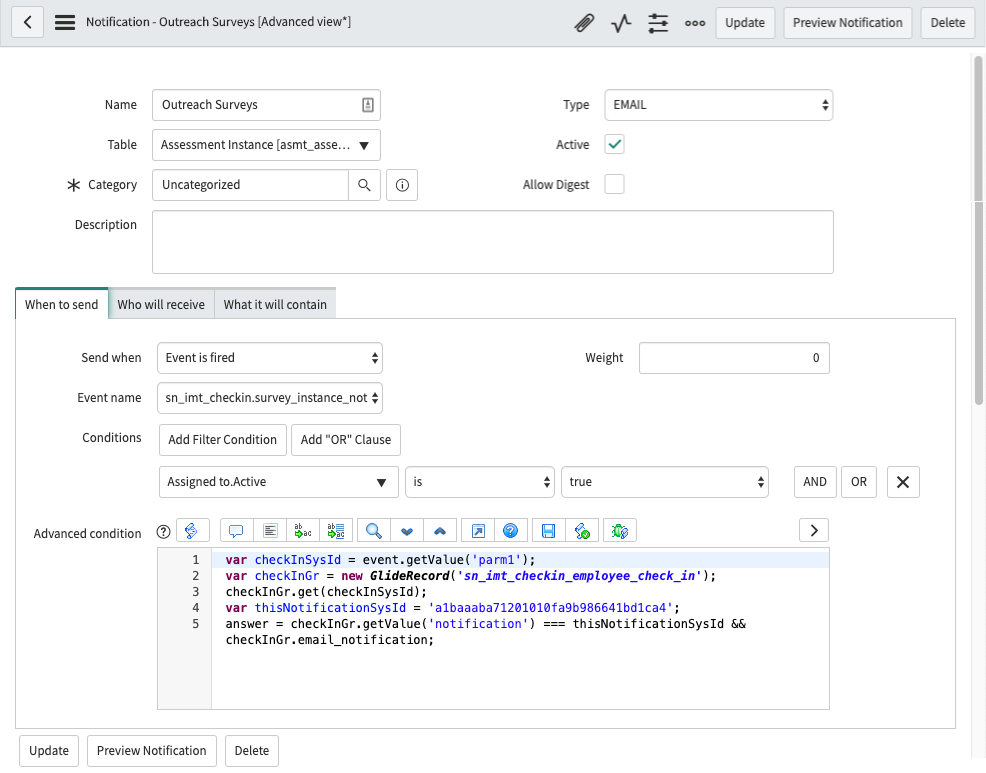The image size is (986, 773).
Task: Find next occurrence down arrow
Action: point(407,531)
